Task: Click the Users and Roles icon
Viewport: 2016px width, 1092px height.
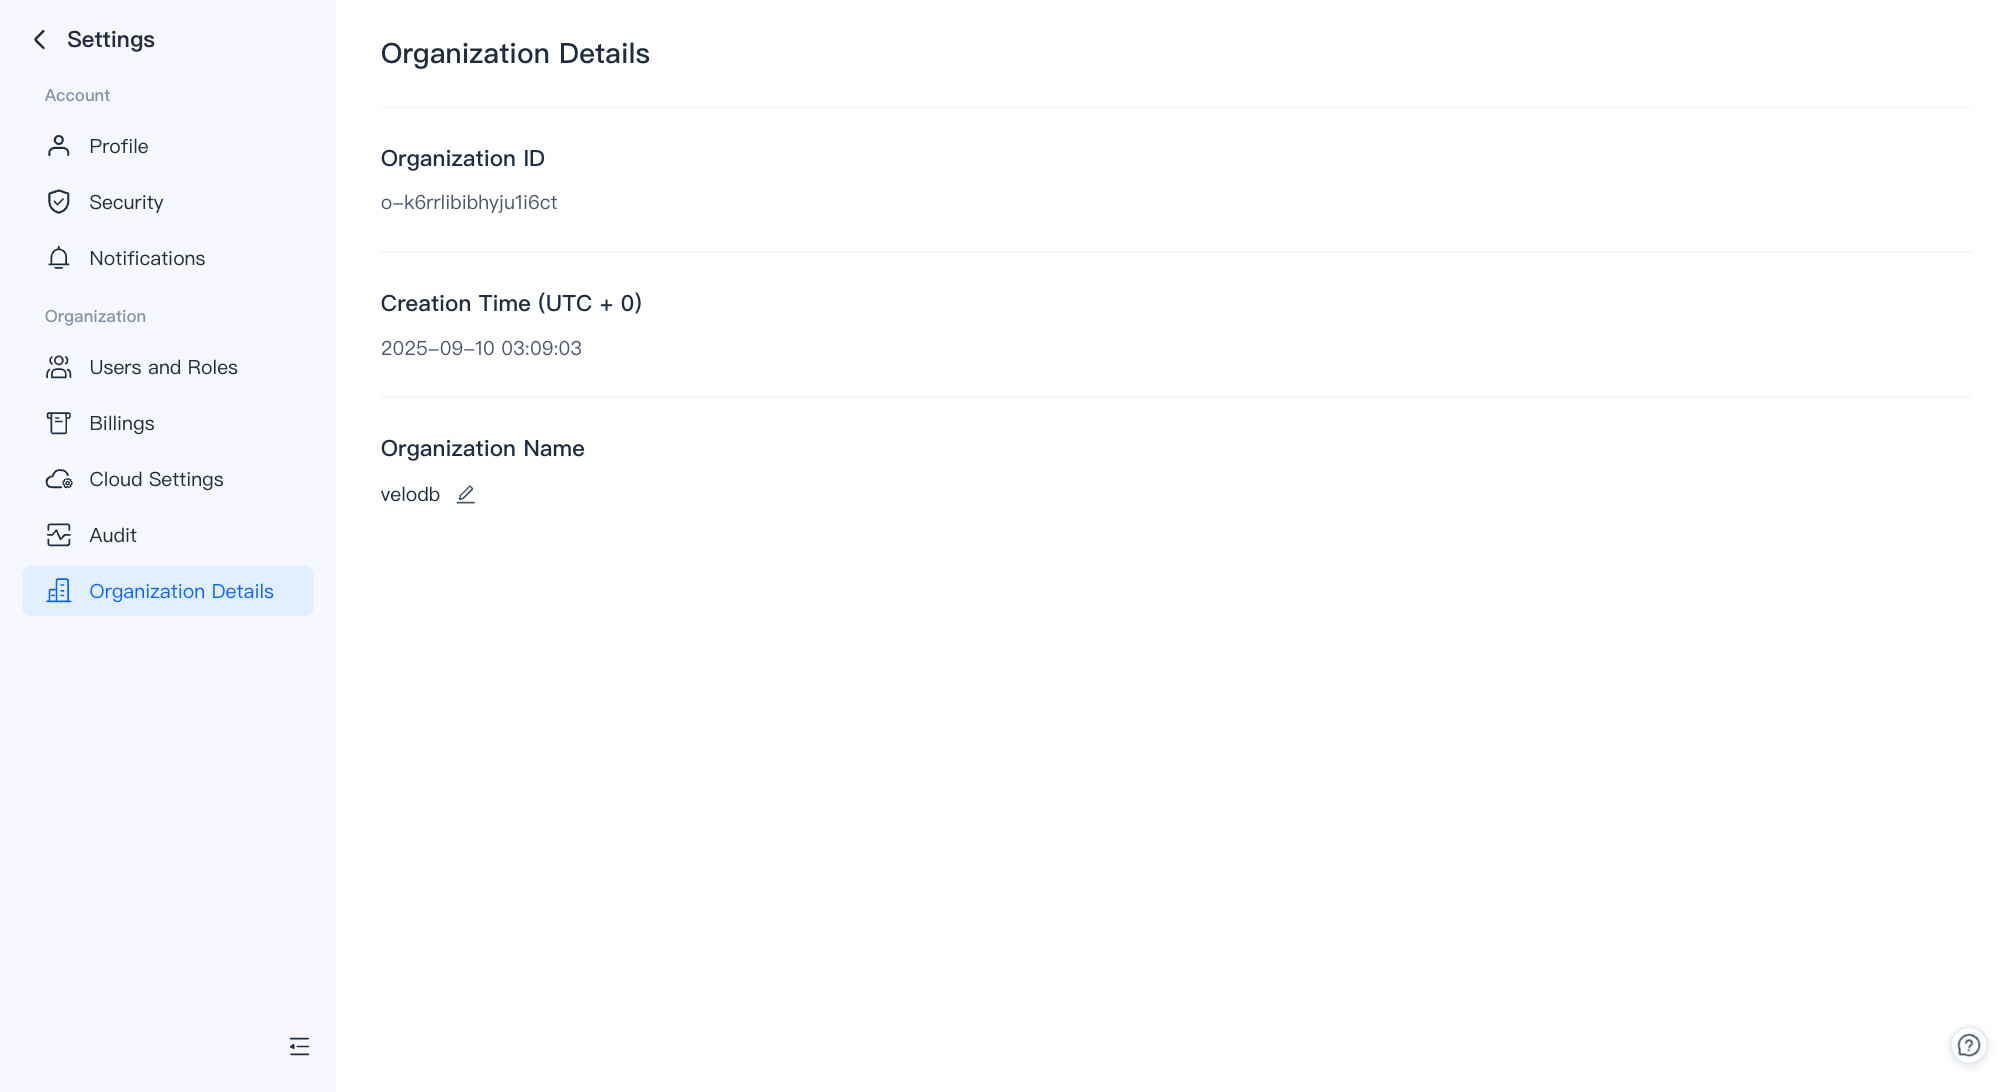Action: tap(59, 367)
